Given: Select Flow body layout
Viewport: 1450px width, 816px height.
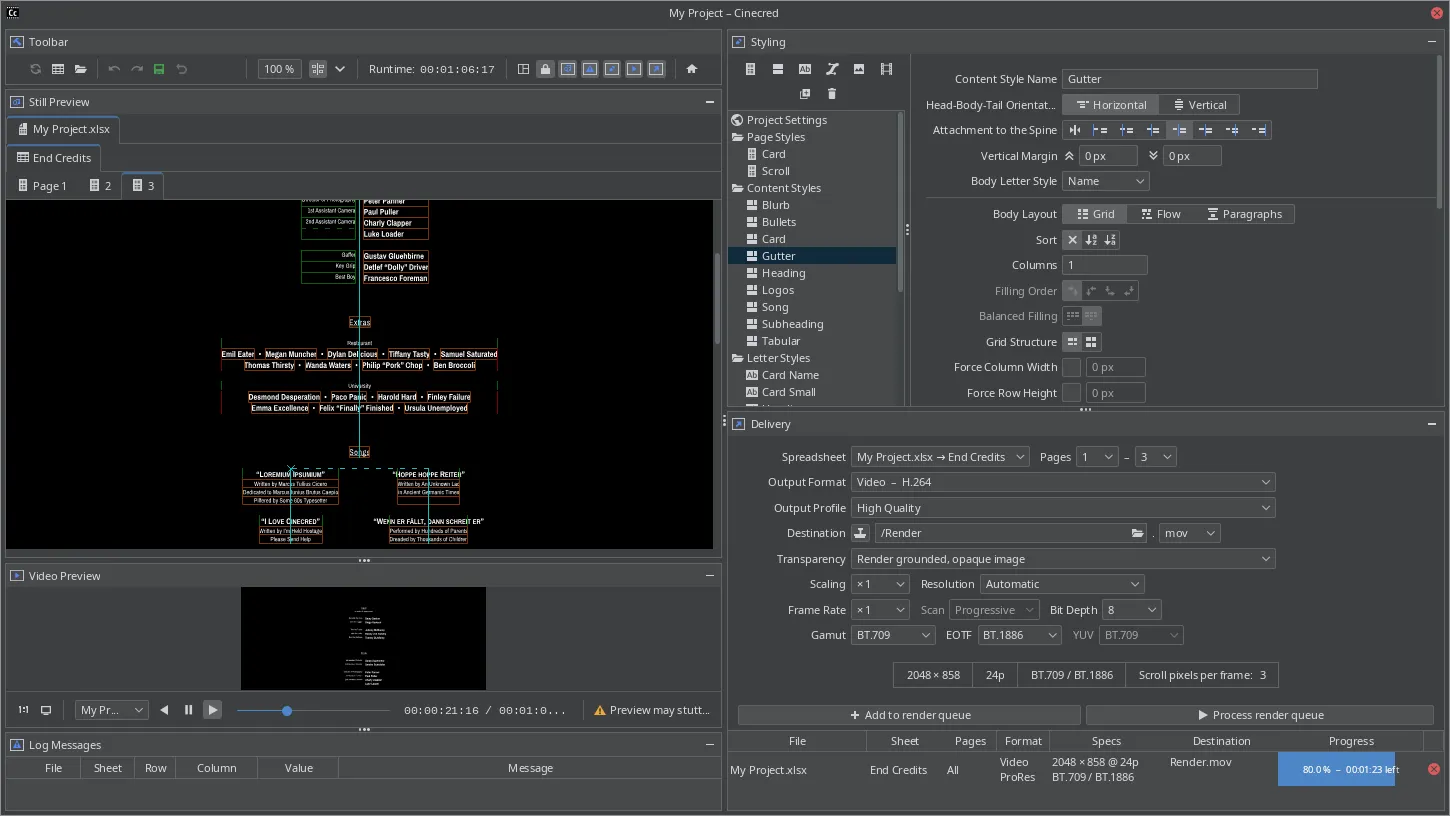Looking at the screenshot, I should click(1159, 214).
